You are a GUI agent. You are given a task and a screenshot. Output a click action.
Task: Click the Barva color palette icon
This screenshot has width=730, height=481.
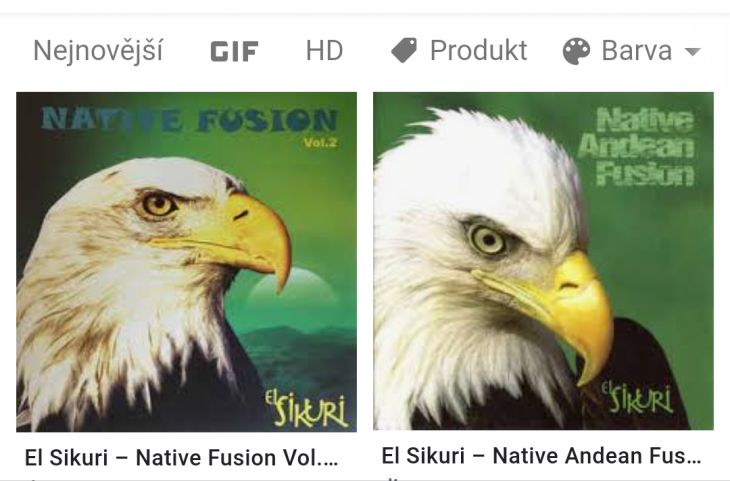576,51
